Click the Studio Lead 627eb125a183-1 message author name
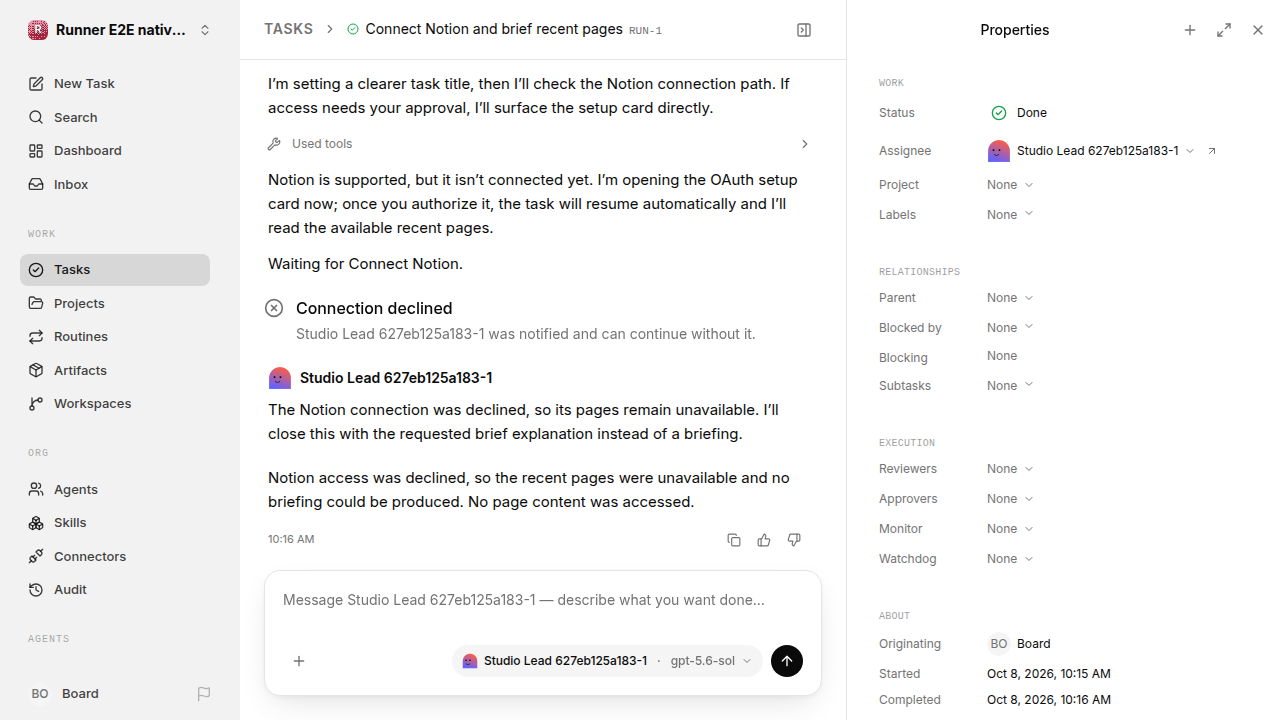Screen dimensions: 1280x720 [x=396, y=378]
